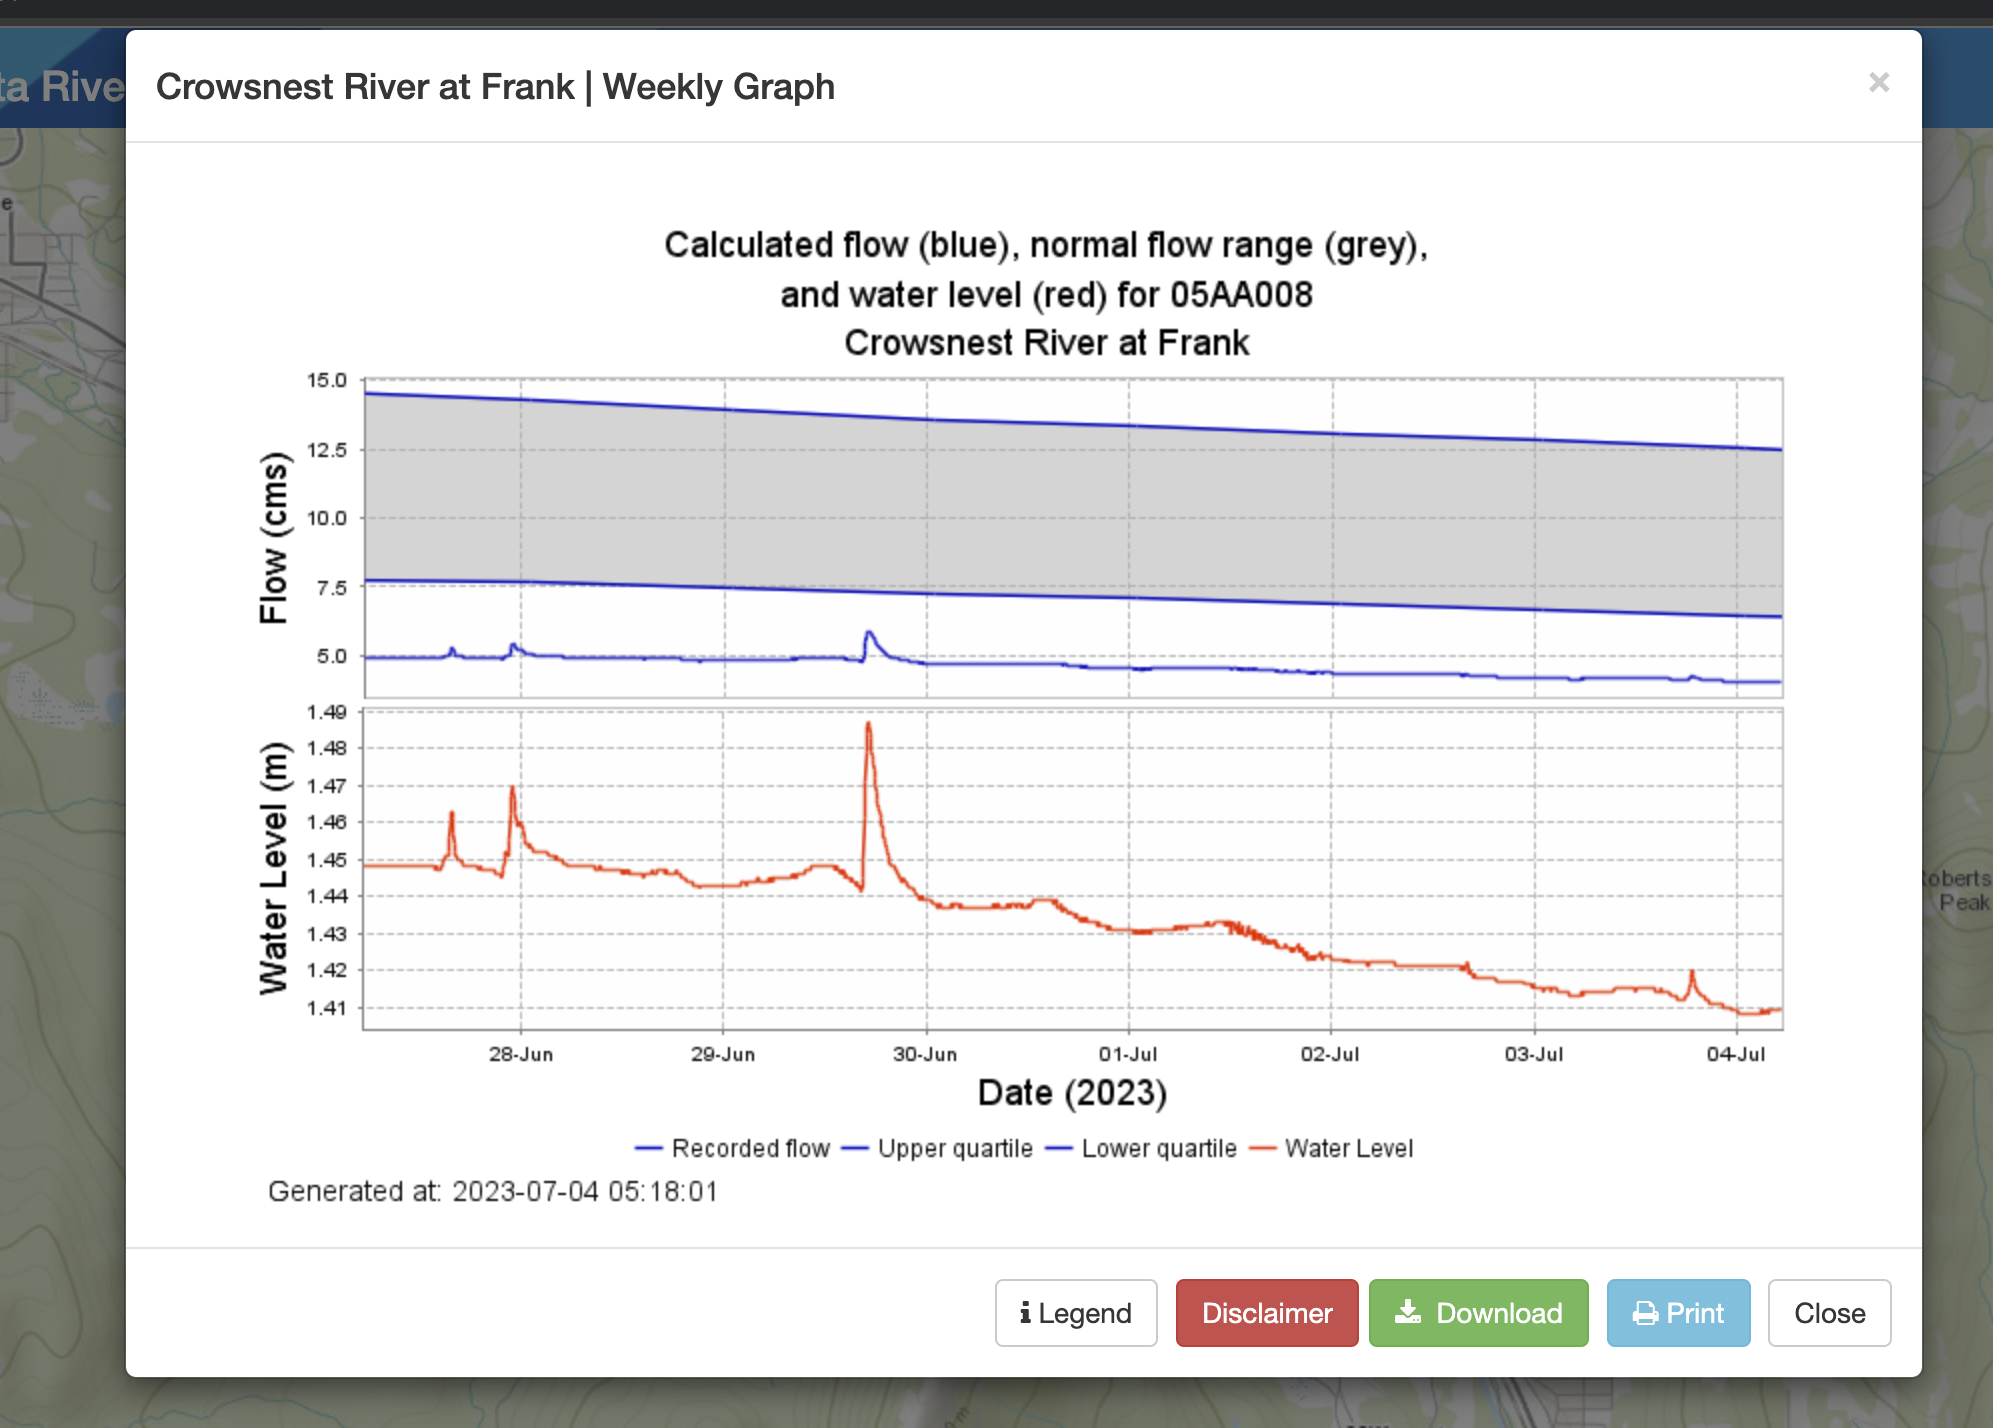Click the Generated at timestamp text

[x=493, y=1191]
